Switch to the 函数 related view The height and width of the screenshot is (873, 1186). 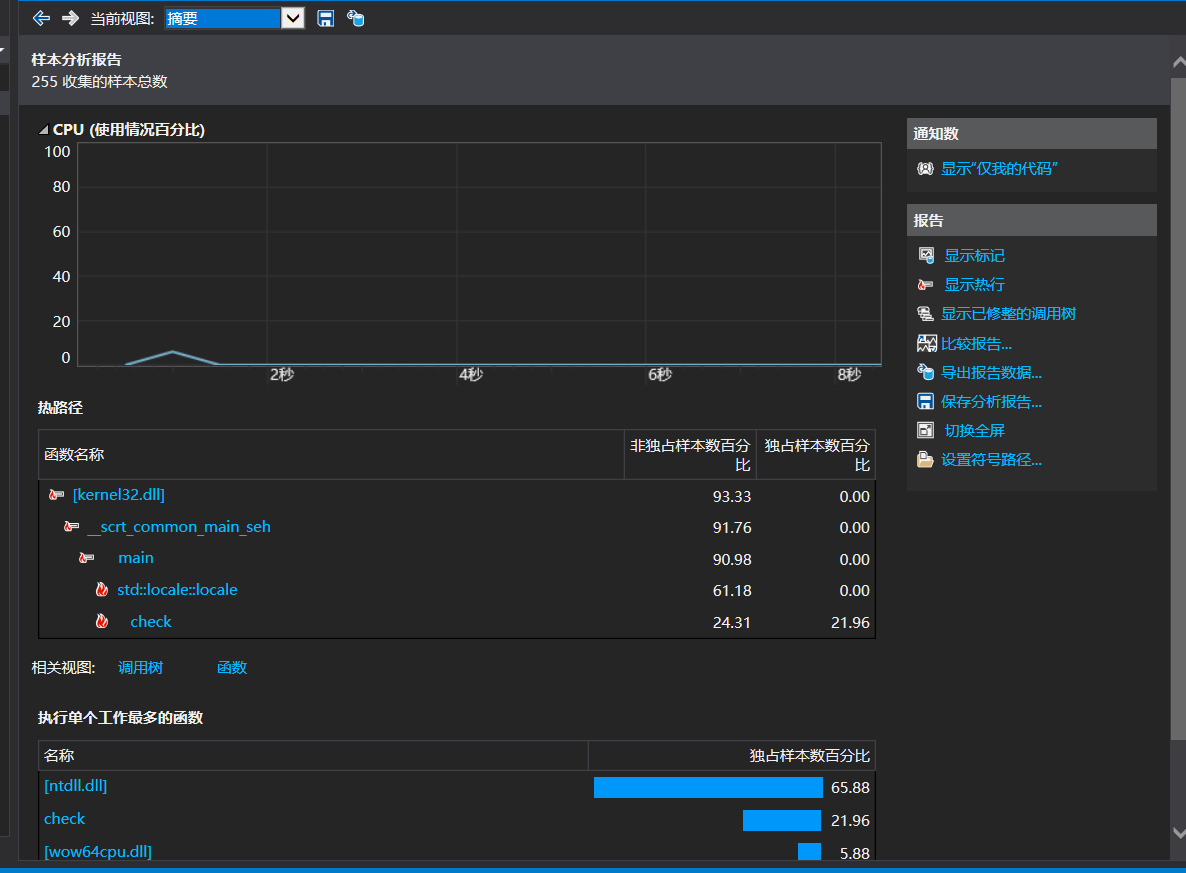pyautogui.click(x=231, y=667)
